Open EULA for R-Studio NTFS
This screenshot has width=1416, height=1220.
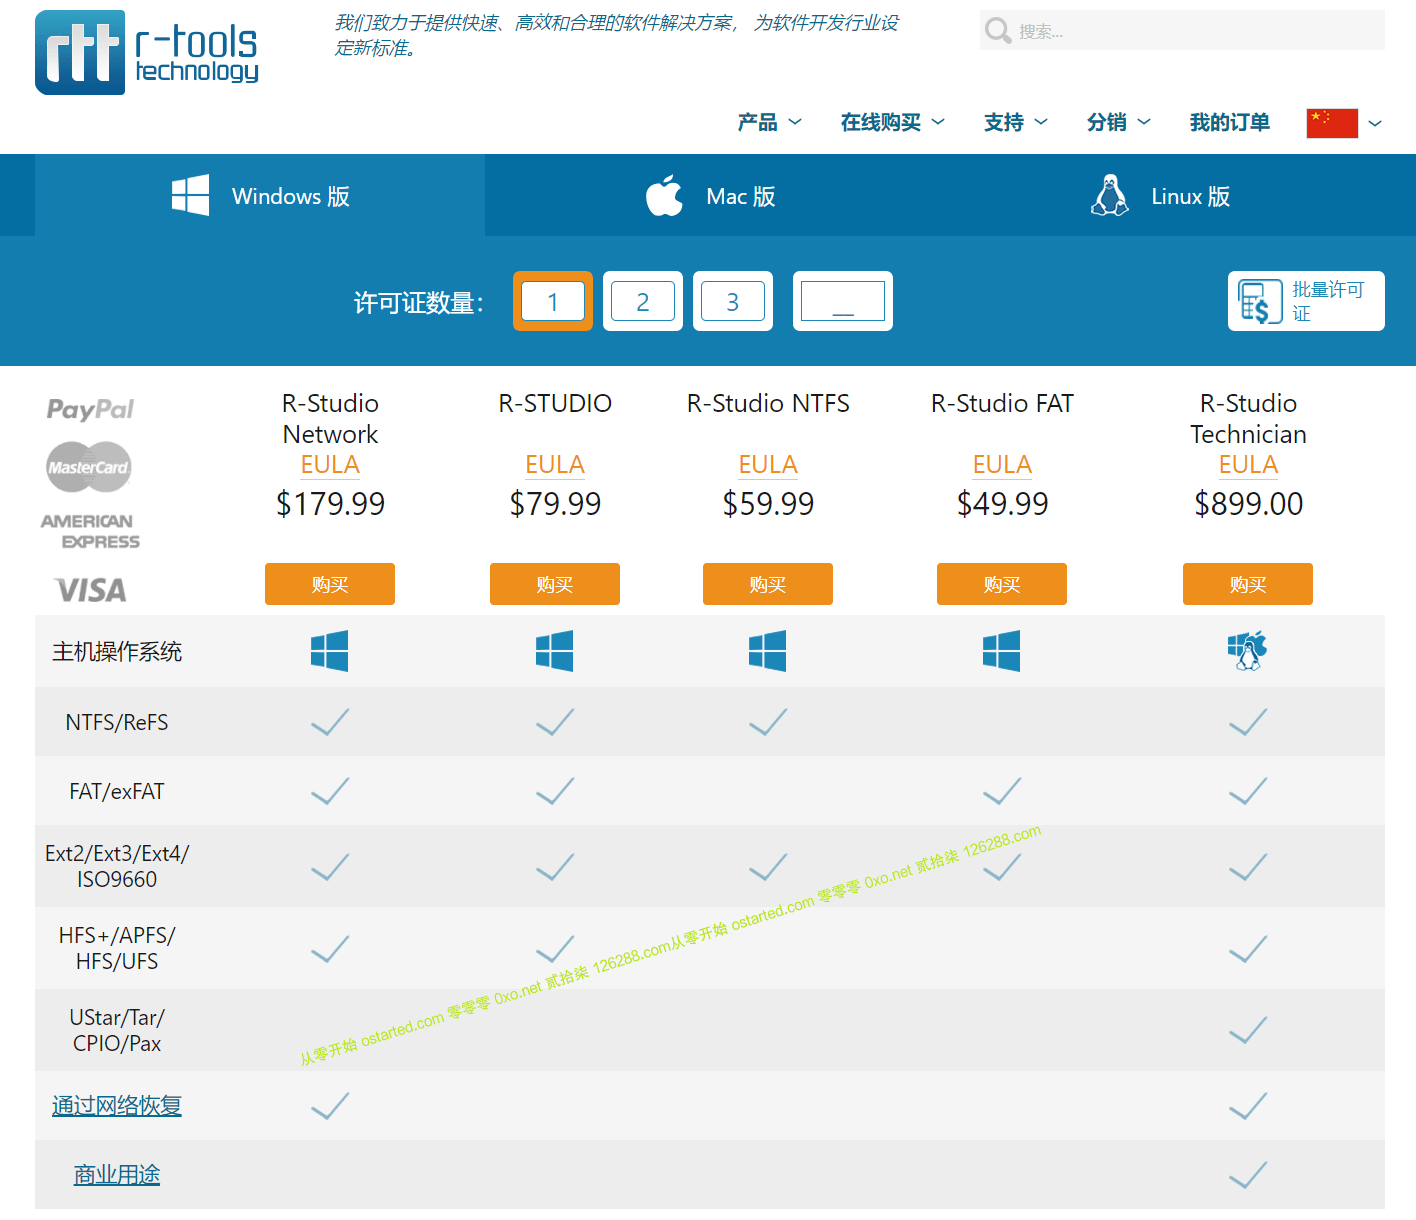click(x=768, y=465)
